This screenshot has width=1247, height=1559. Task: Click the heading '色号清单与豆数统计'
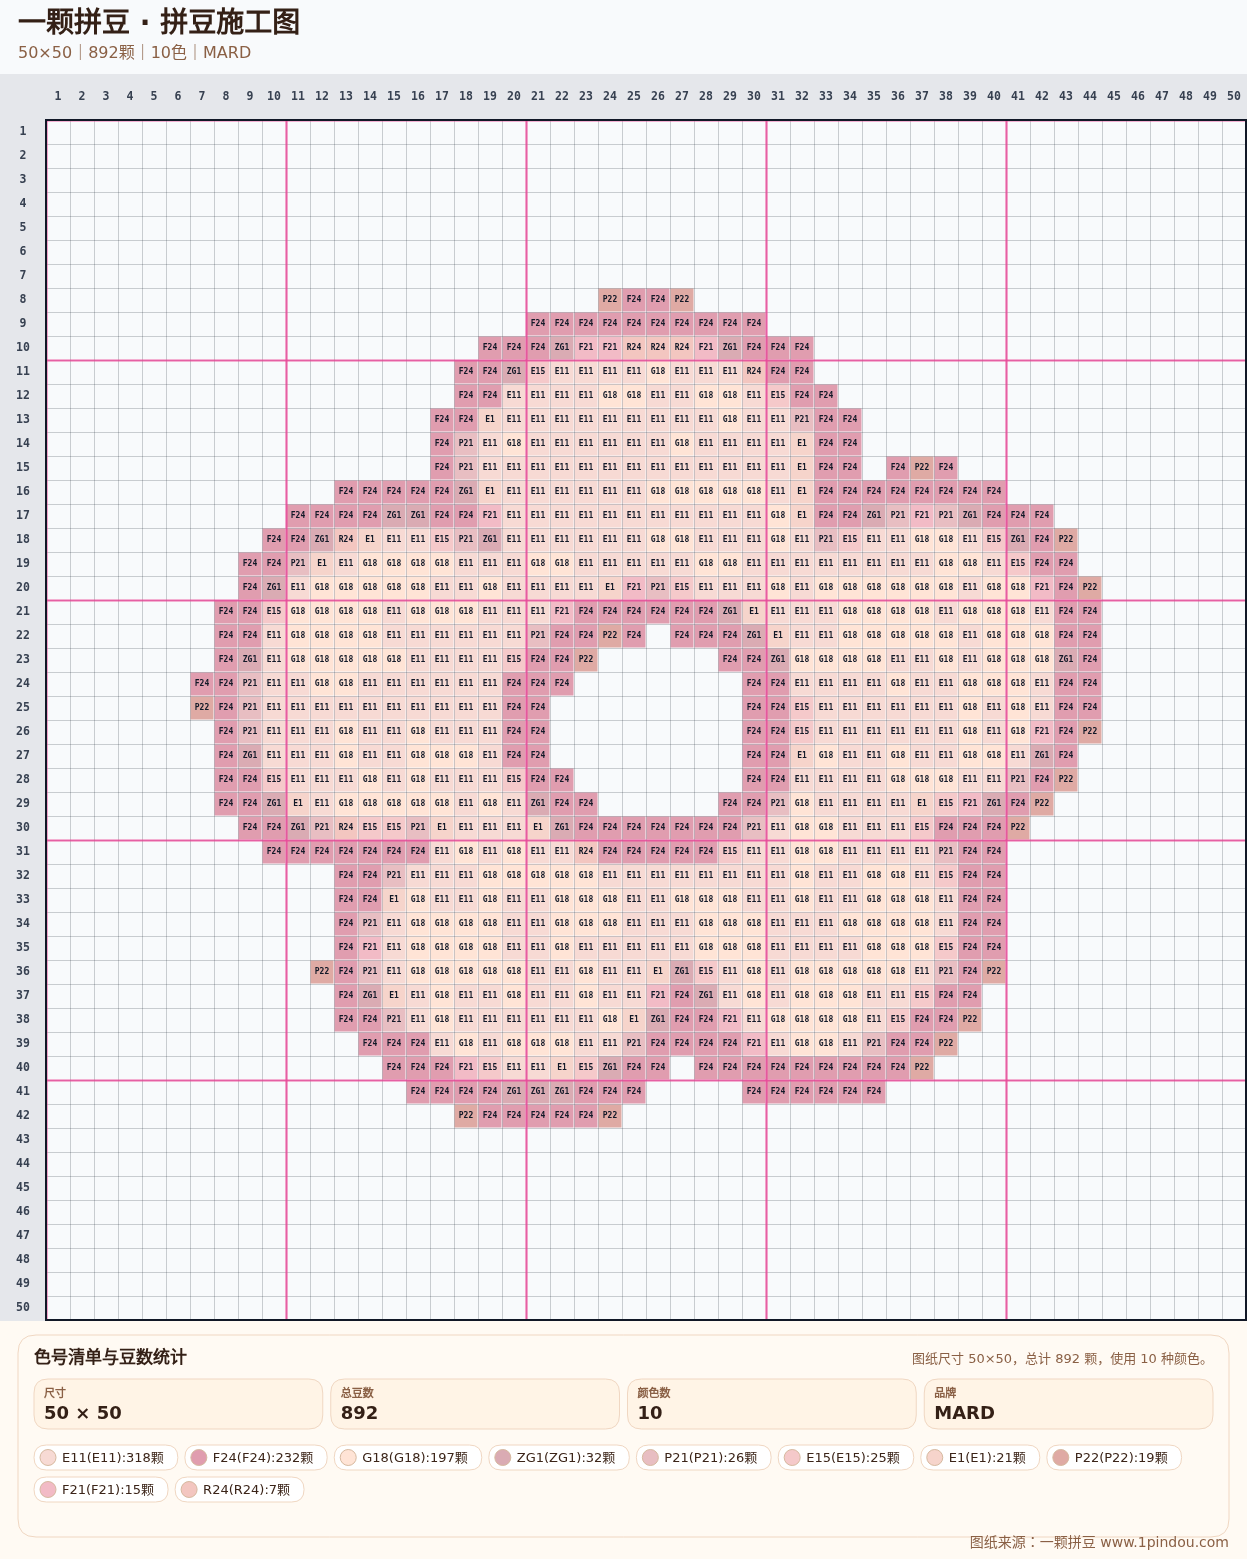pos(110,1357)
